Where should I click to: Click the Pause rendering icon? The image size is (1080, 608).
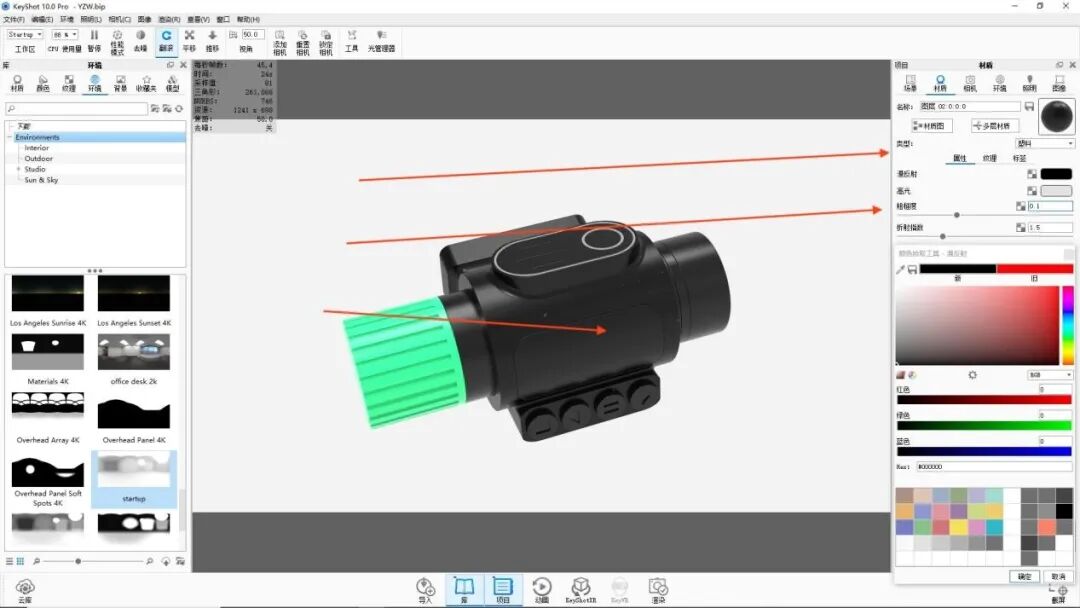(93, 35)
